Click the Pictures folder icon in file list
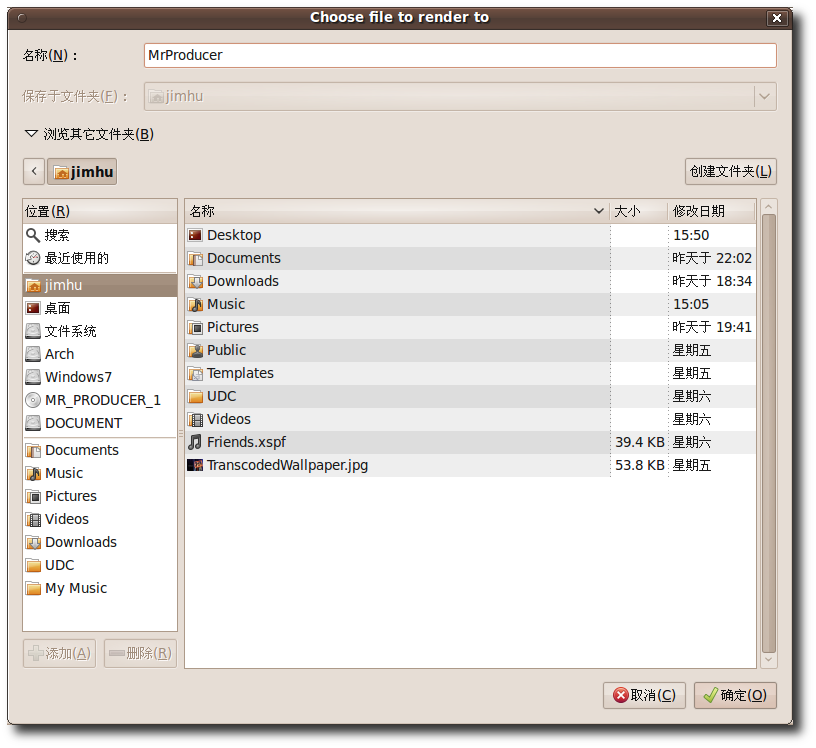The width and height of the screenshot is (816, 748). click(195, 327)
